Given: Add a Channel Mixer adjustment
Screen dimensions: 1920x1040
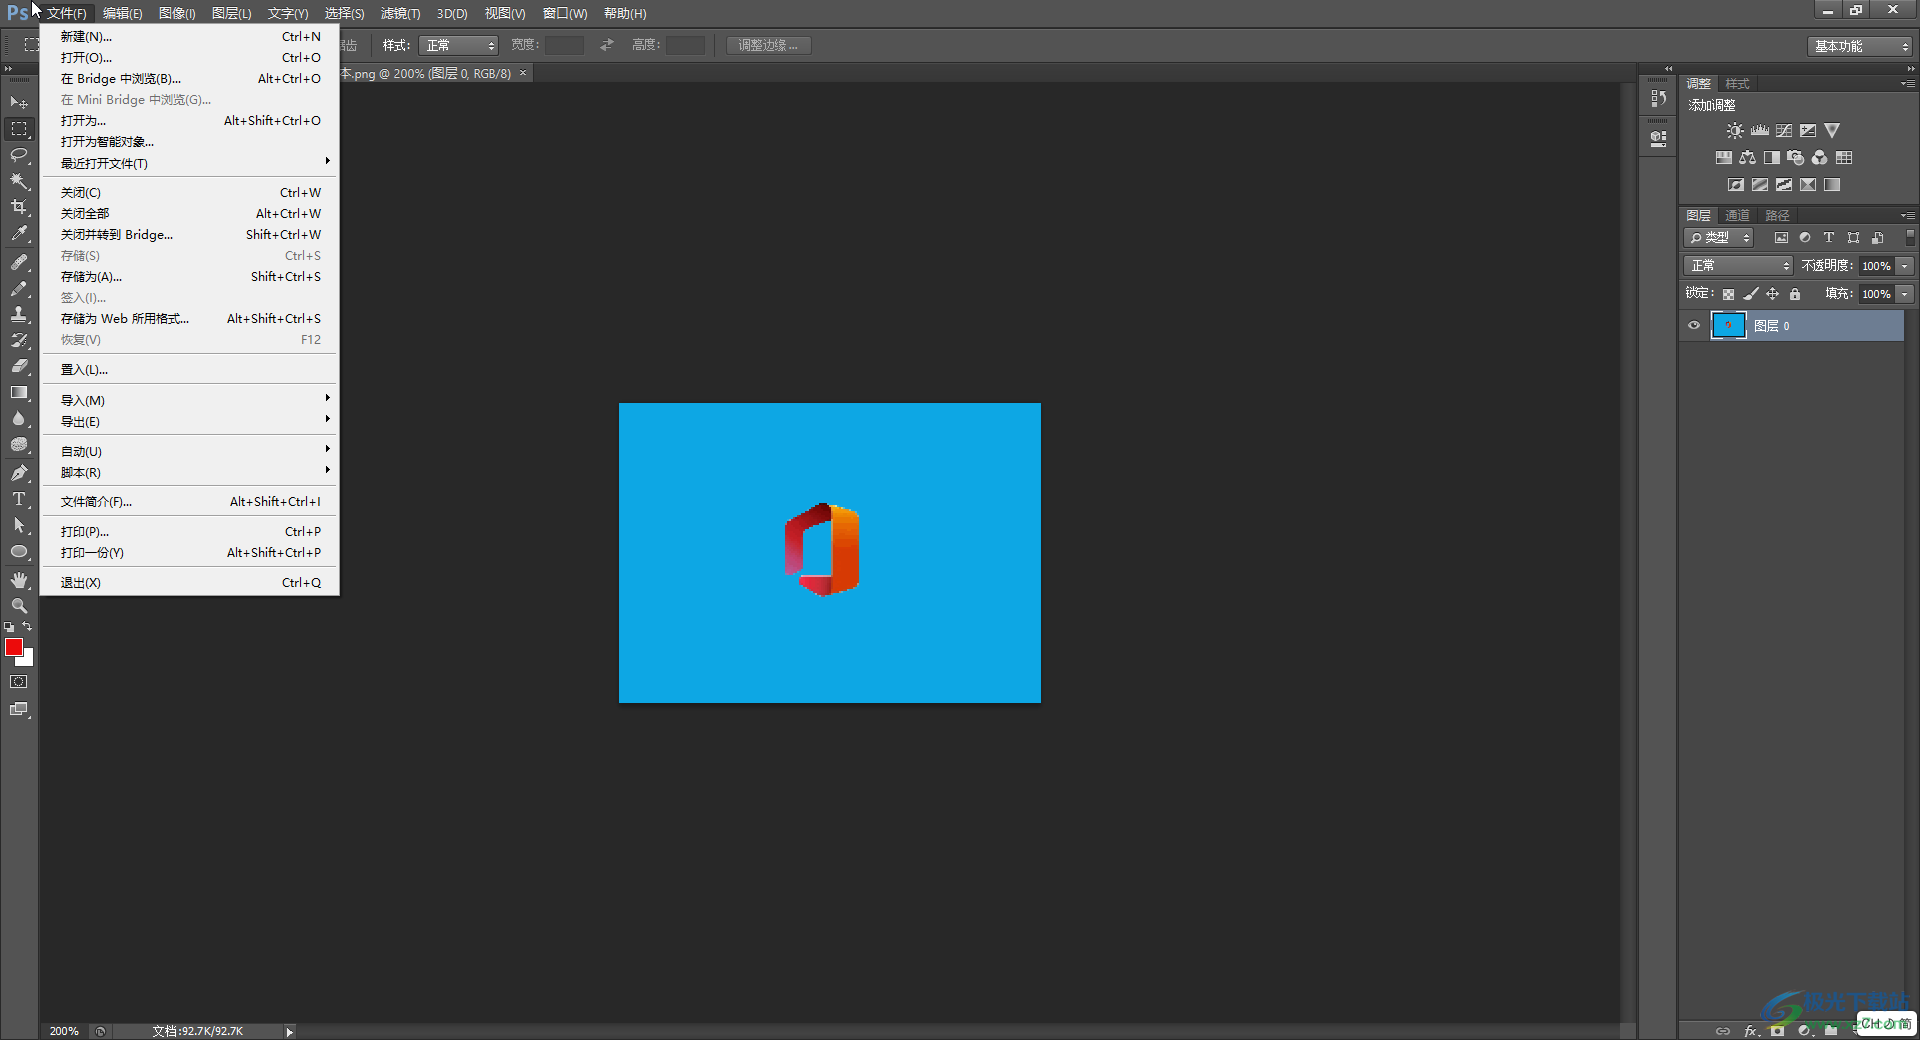Looking at the screenshot, I should click(1820, 158).
